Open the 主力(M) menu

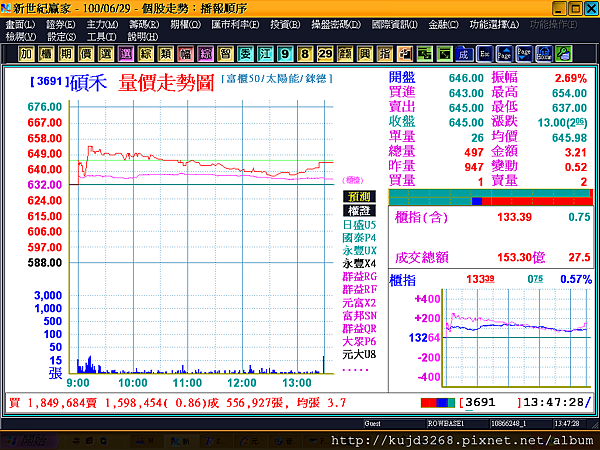102,24
